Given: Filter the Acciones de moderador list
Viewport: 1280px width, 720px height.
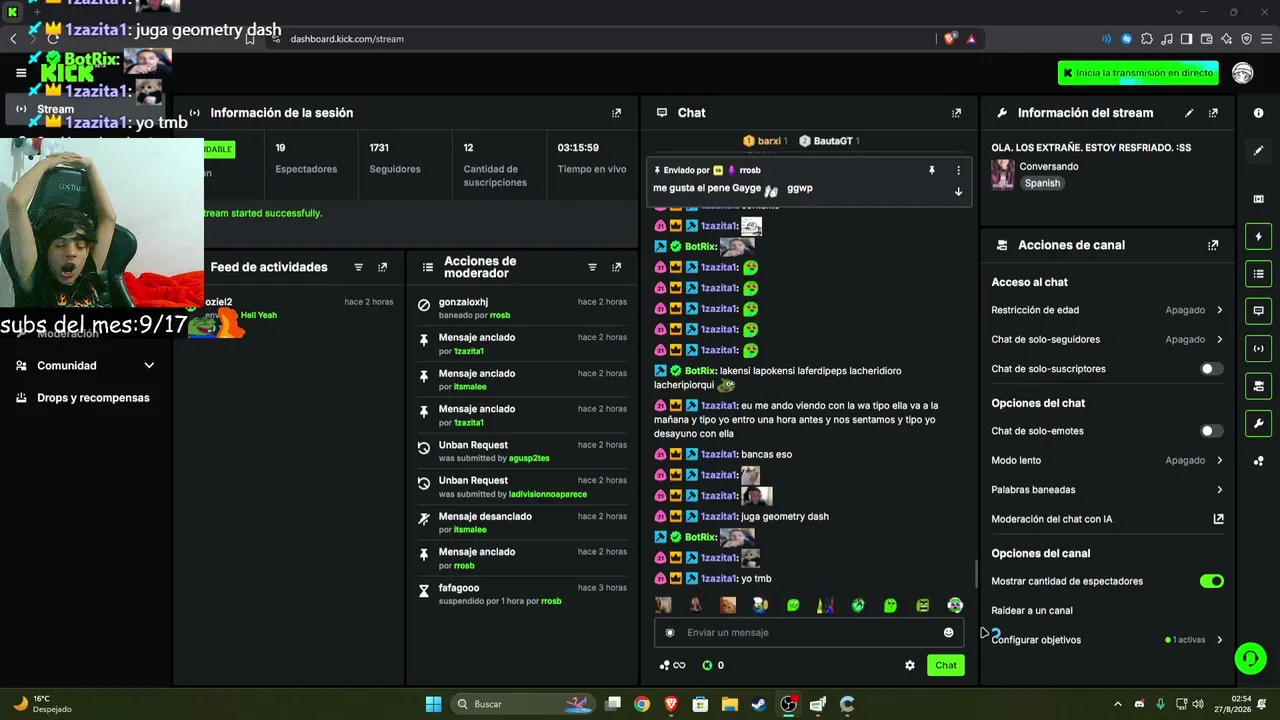Looking at the screenshot, I should click(592, 267).
